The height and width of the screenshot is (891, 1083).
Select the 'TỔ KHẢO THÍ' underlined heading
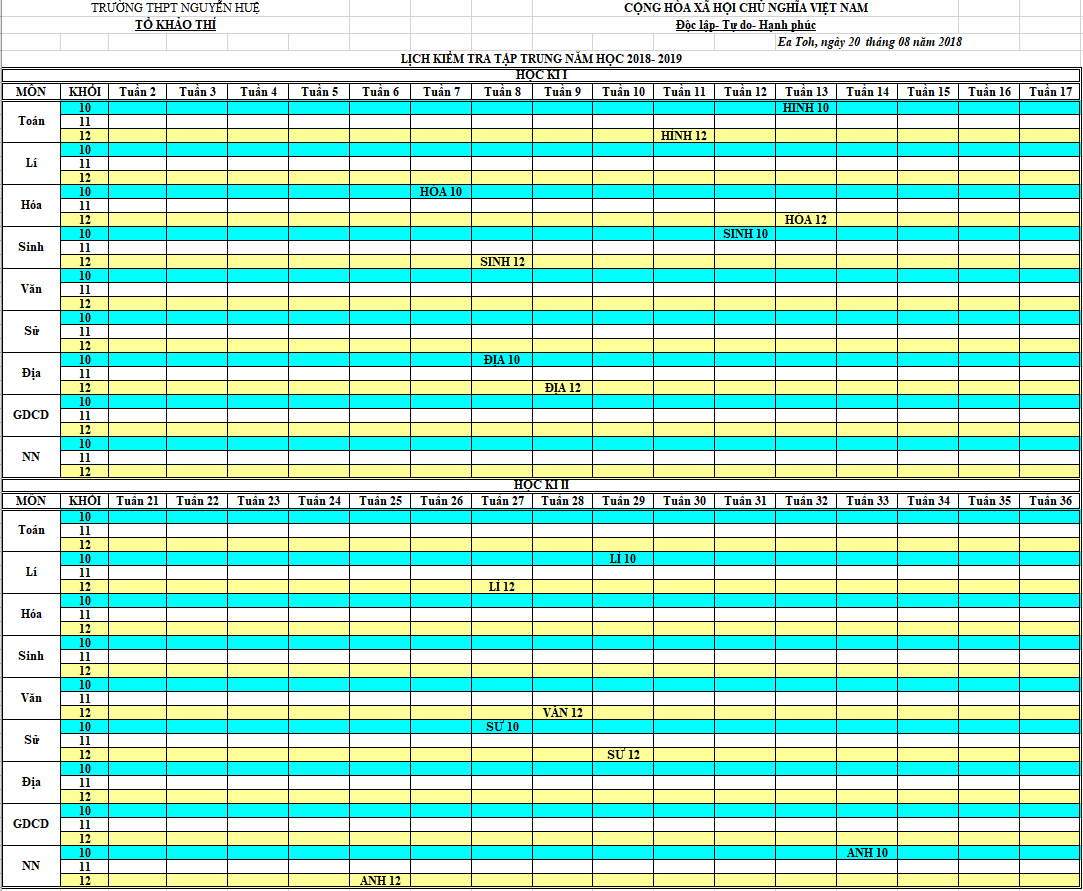coord(175,25)
